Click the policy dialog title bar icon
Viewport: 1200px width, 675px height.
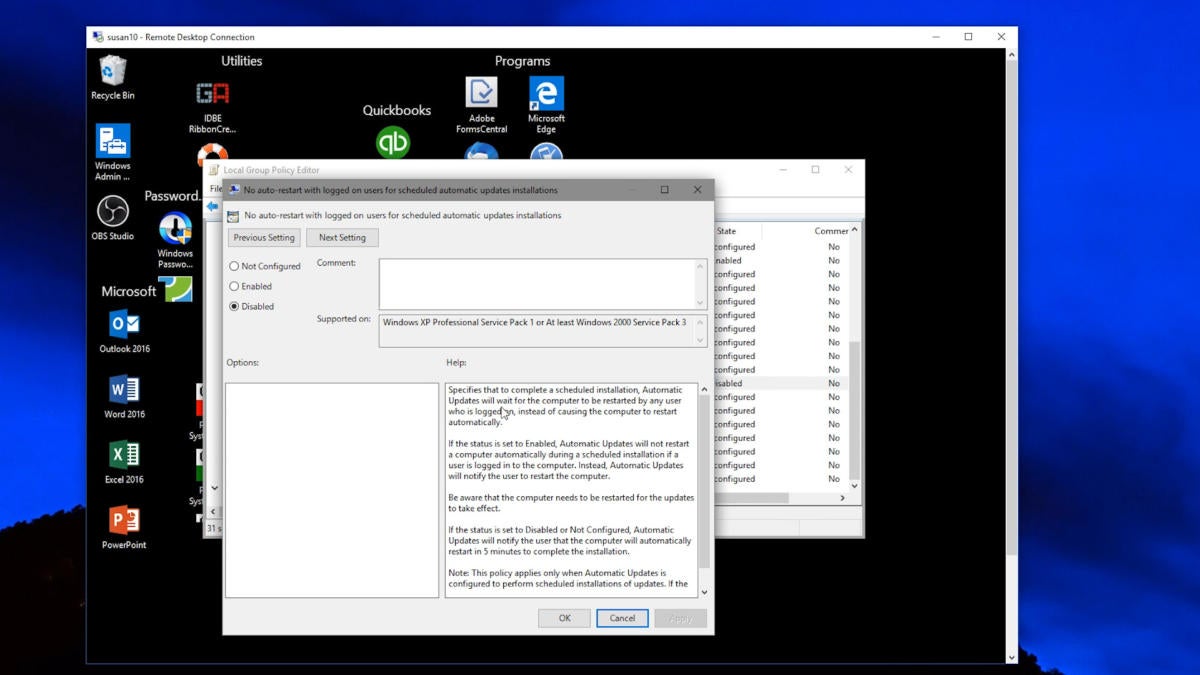coord(234,190)
